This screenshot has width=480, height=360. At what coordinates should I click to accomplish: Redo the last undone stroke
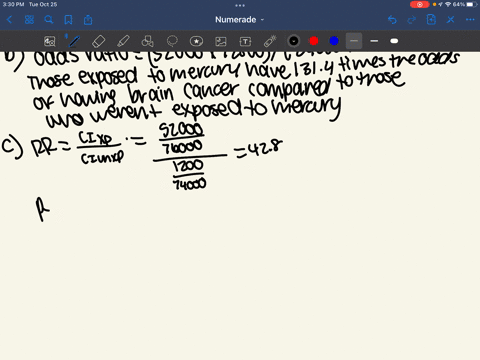[412, 20]
